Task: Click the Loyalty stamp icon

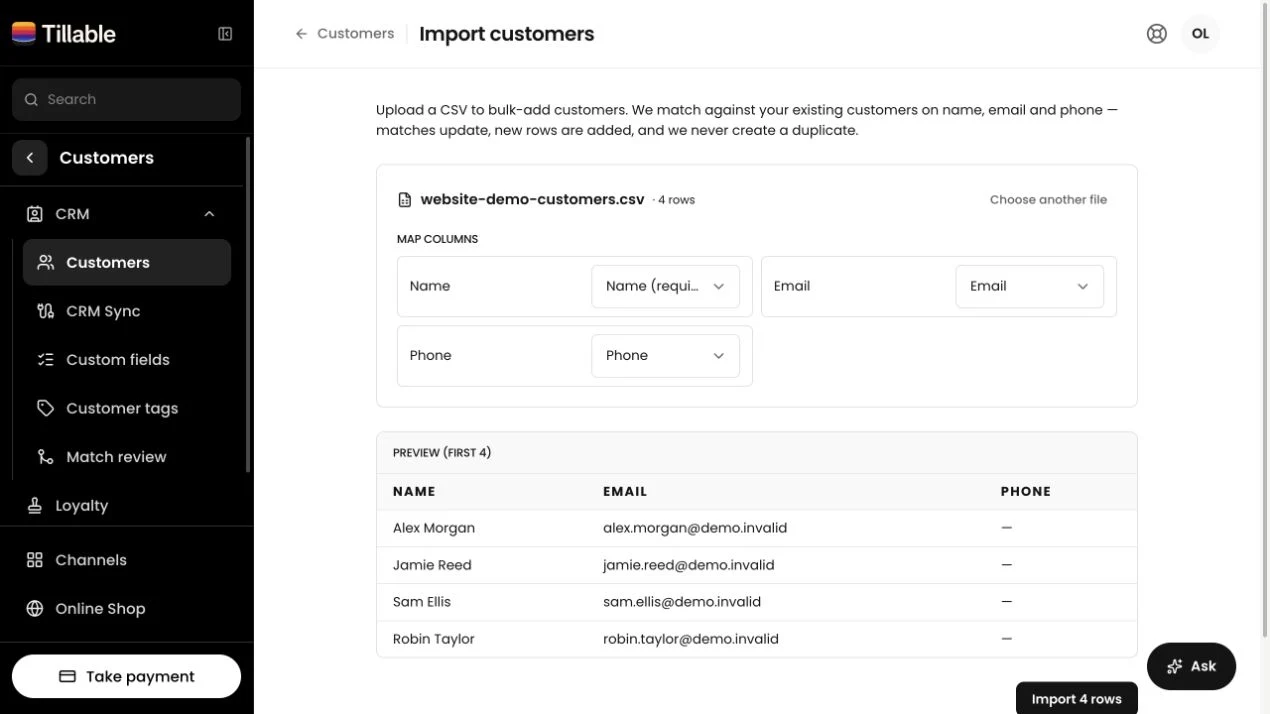Action: 35,506
